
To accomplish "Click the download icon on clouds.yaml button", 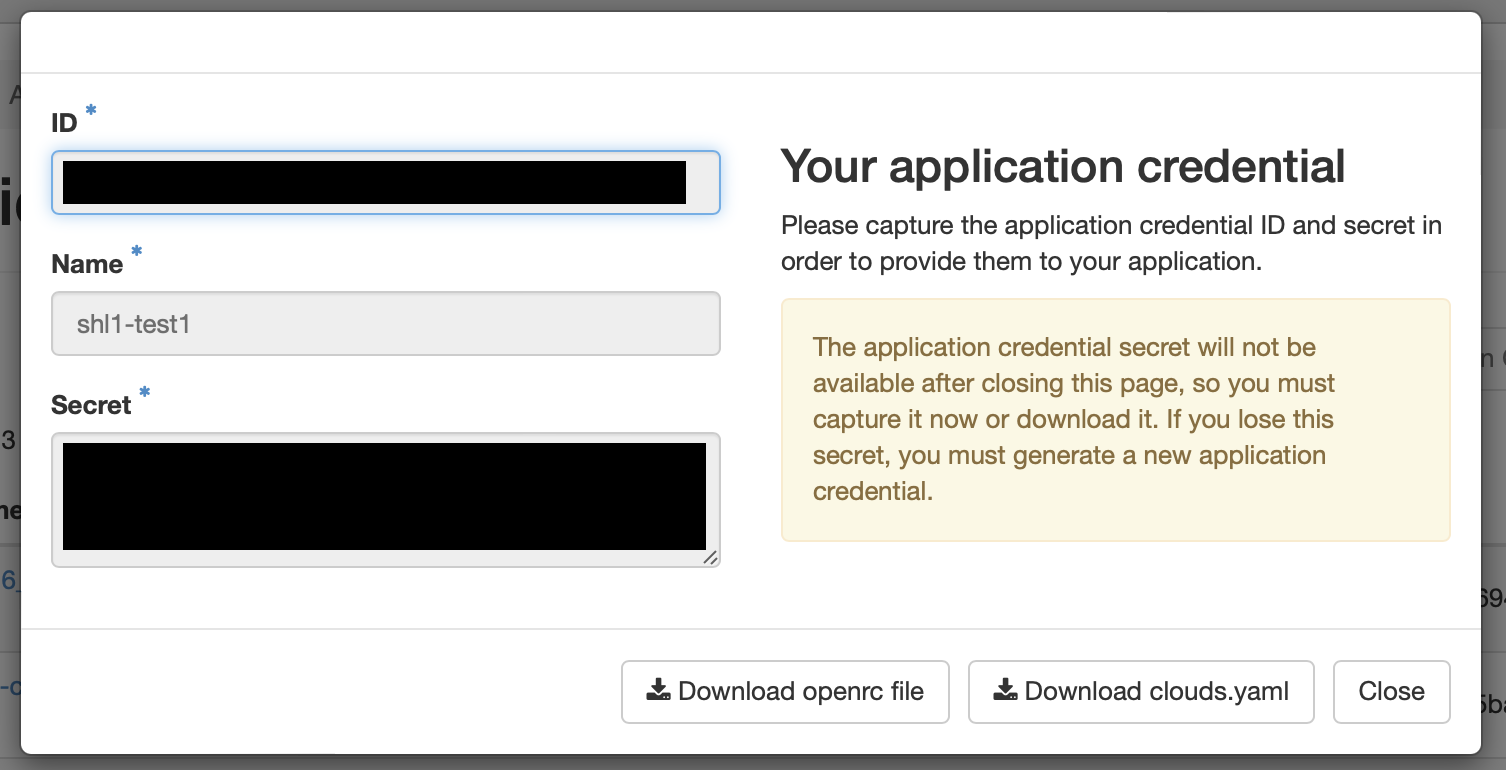I will click(x=1005, y=690).
